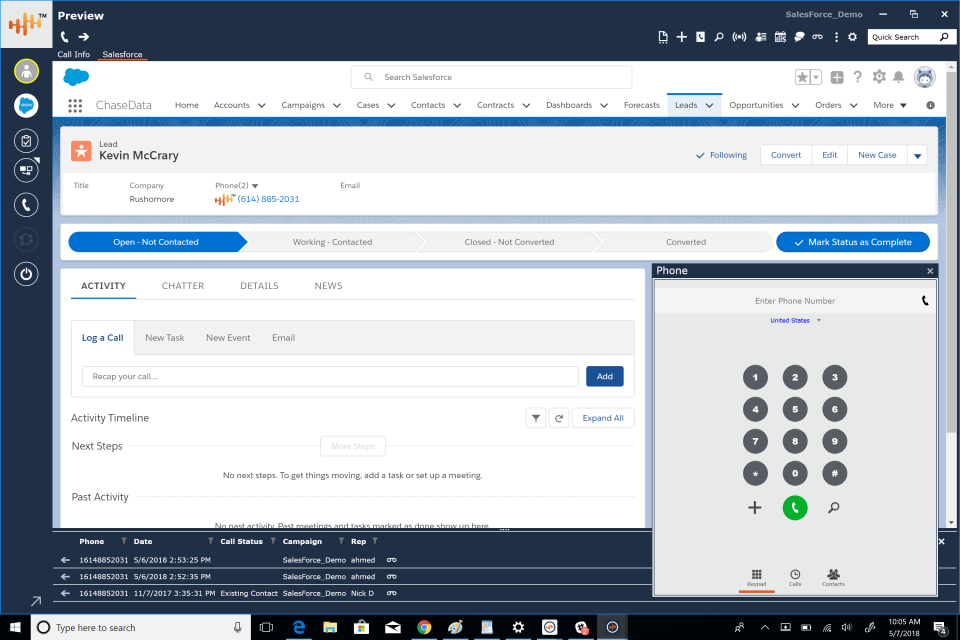Open the vertical dots menu in top toolbar
Screen dimensions: 960x640
tap(836, 37)
